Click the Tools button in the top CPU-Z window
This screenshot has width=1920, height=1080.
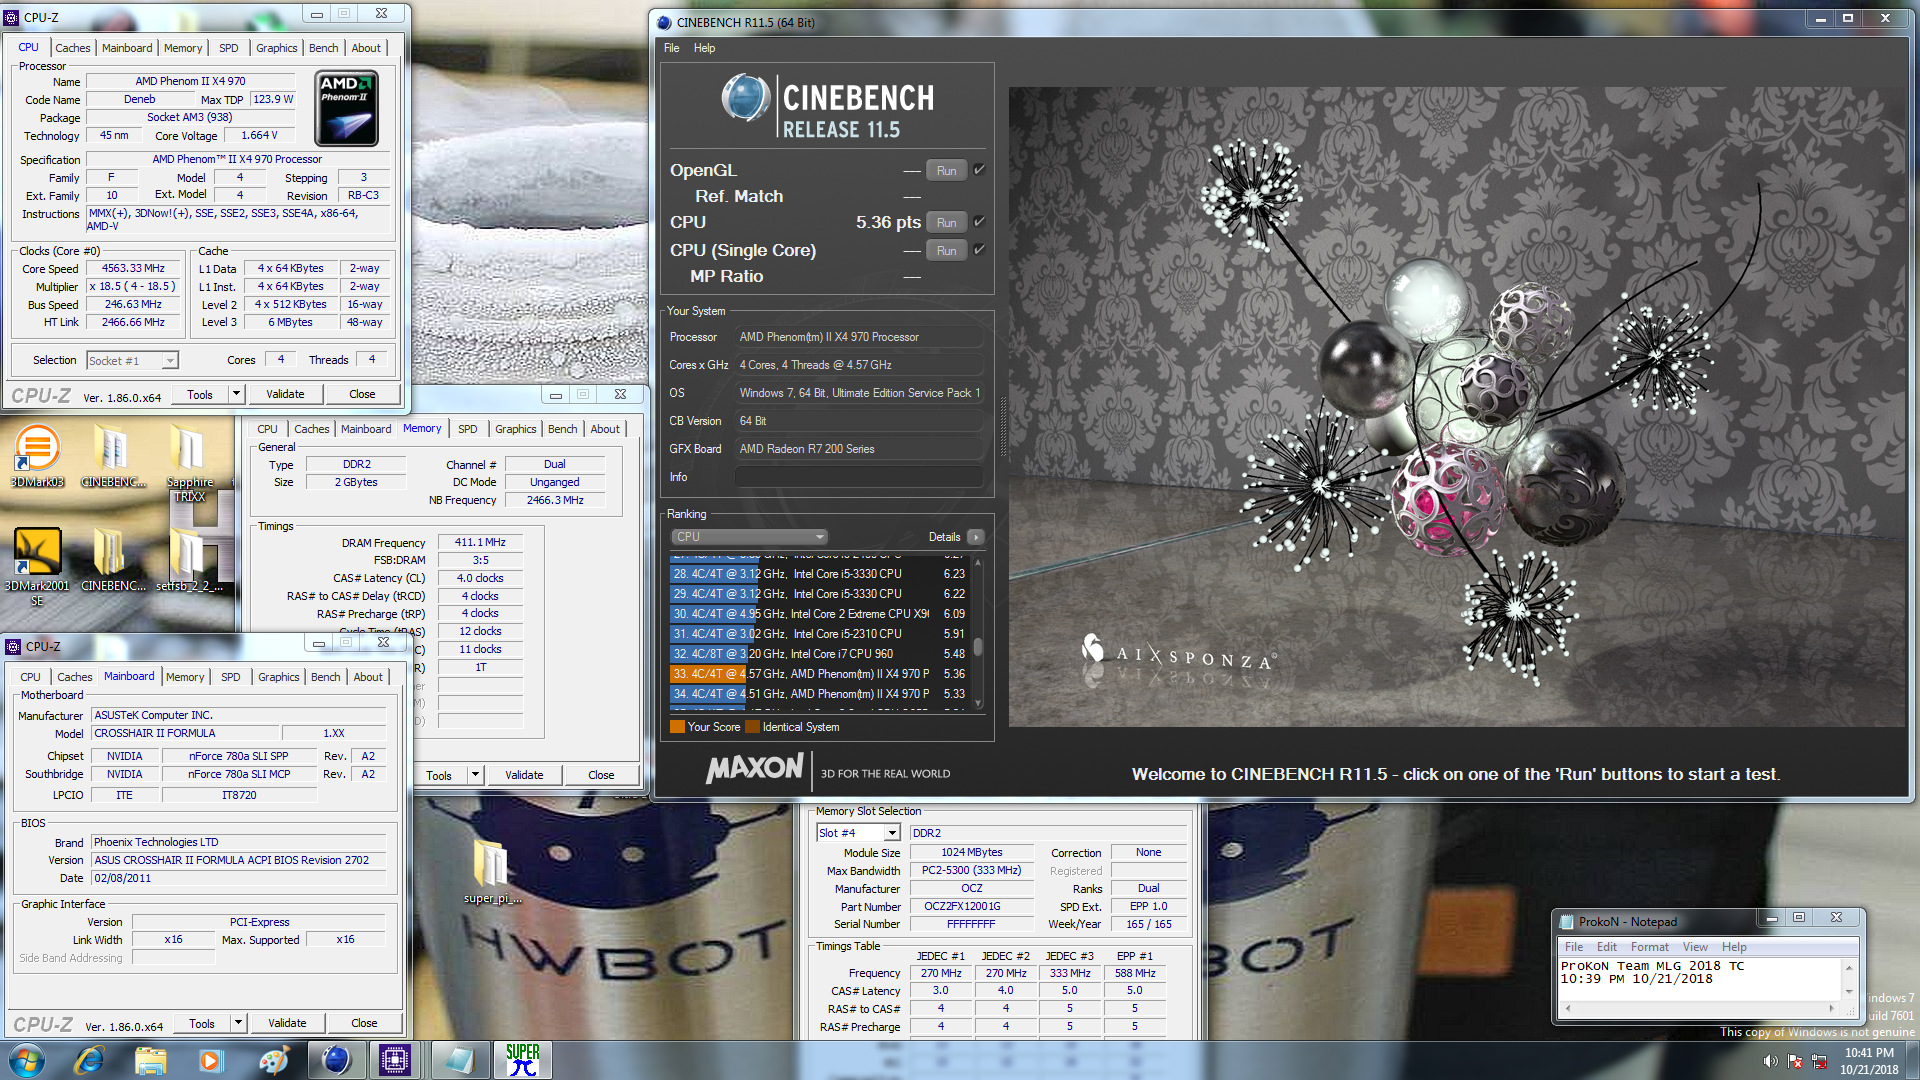(200, 394)
